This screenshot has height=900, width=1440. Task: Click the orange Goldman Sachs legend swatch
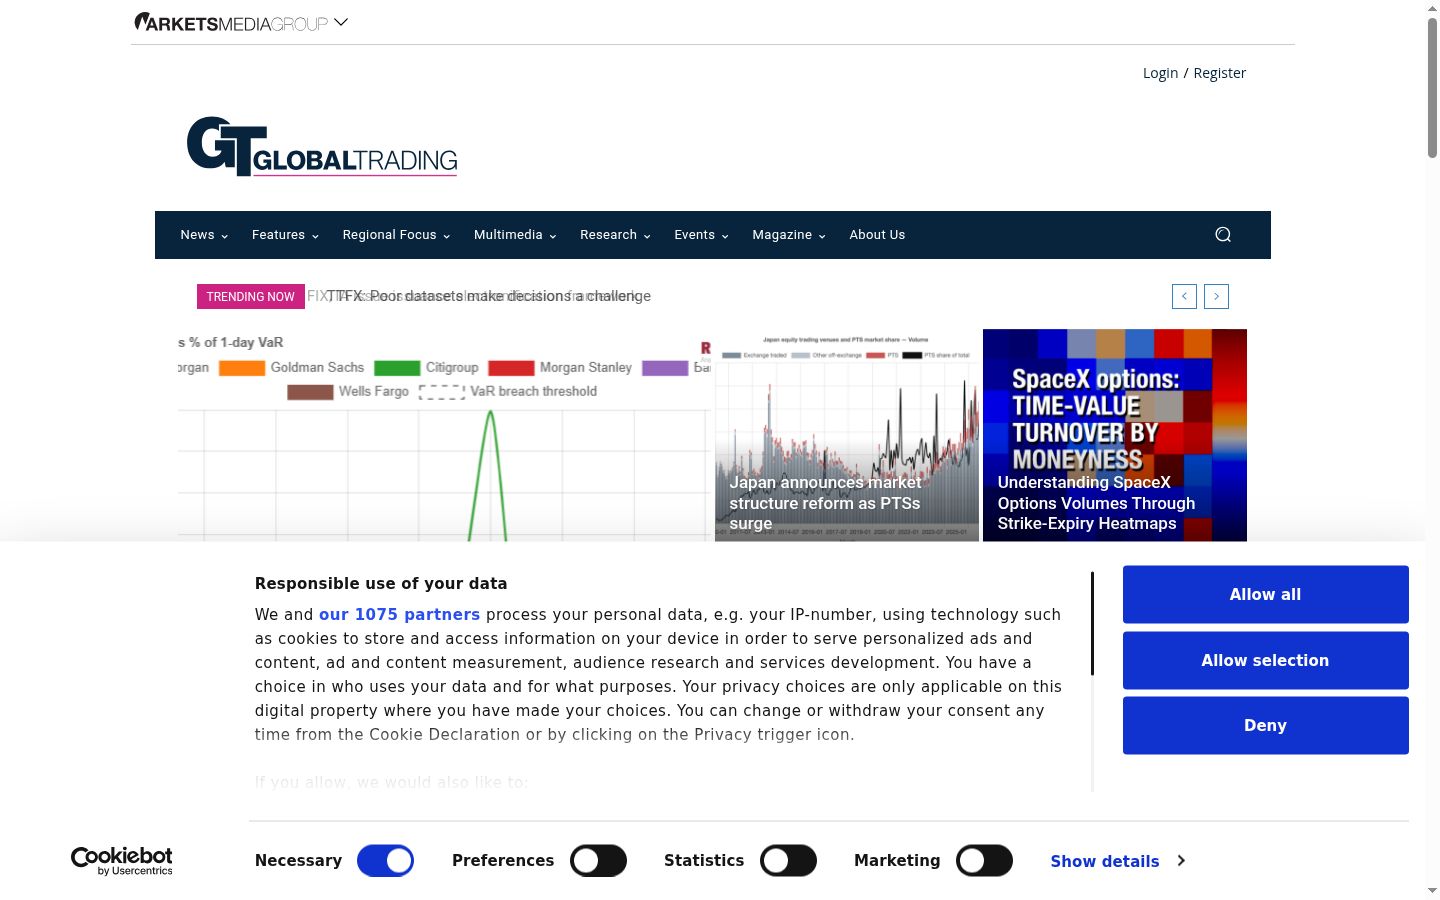pos(242,368)
